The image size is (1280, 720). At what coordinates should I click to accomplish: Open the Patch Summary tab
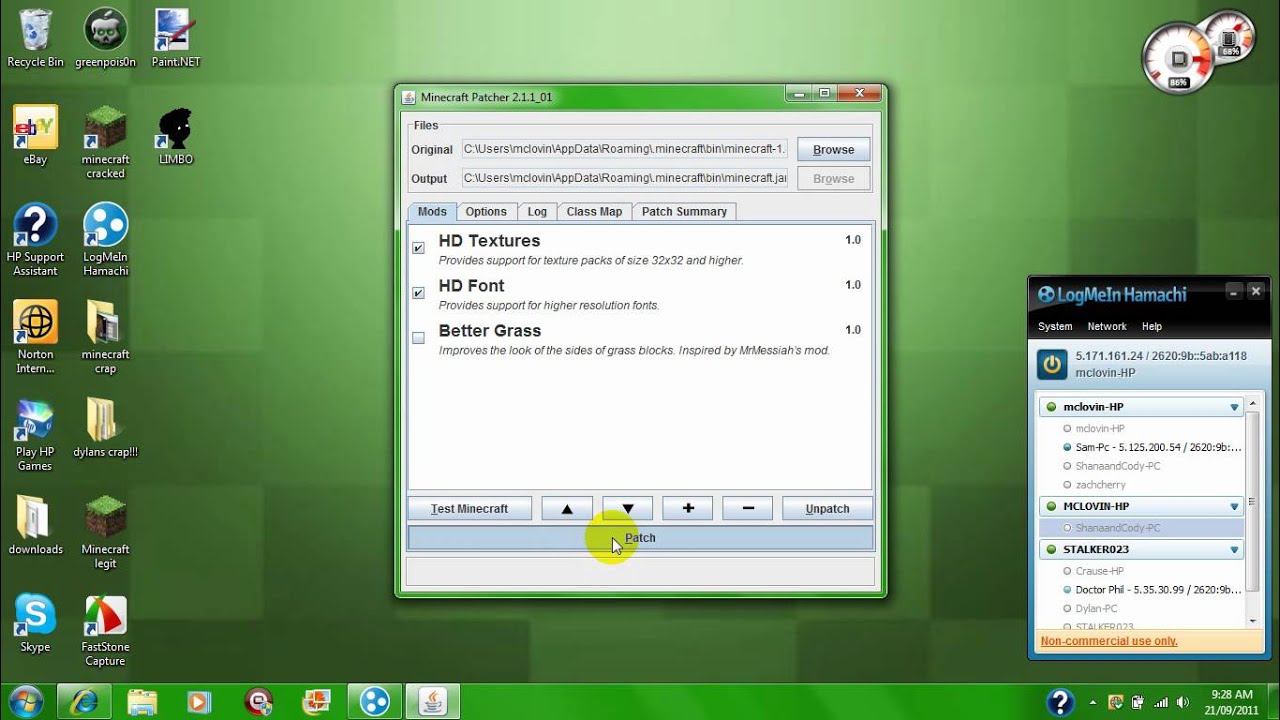(x=684, y=211)
